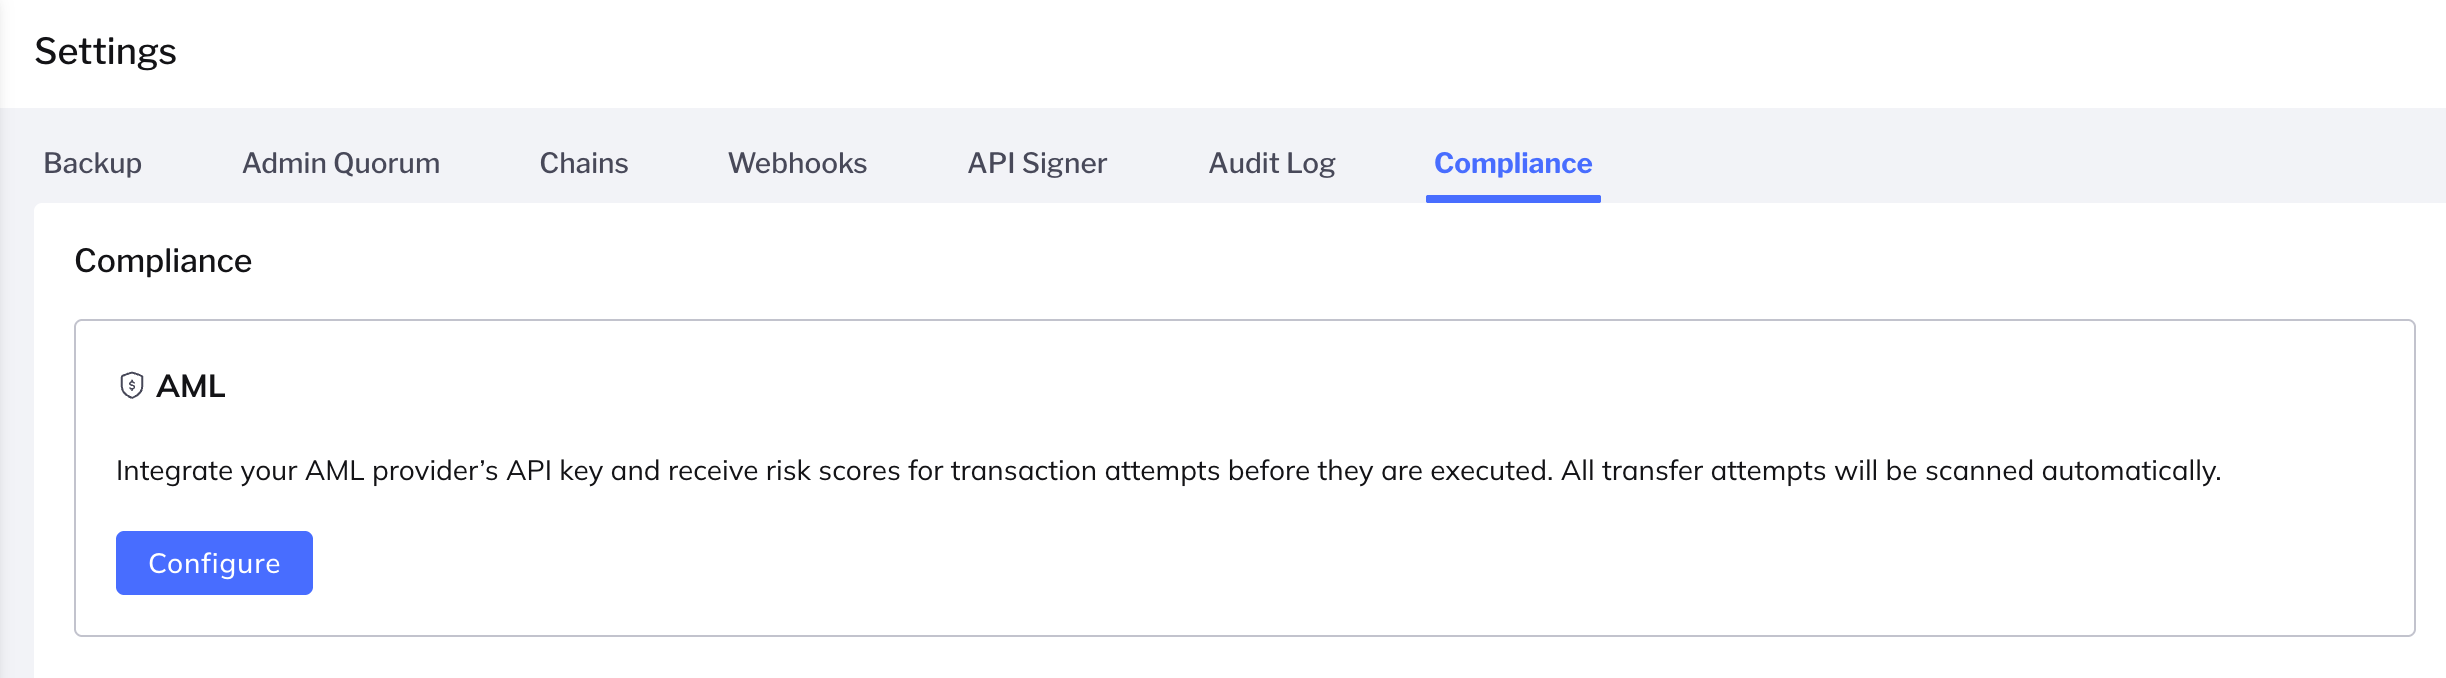The width and height of the screenshot is (2446, 678).
Task: Switch to the Admin Quorum tab
Action: (x=341, y=163)
